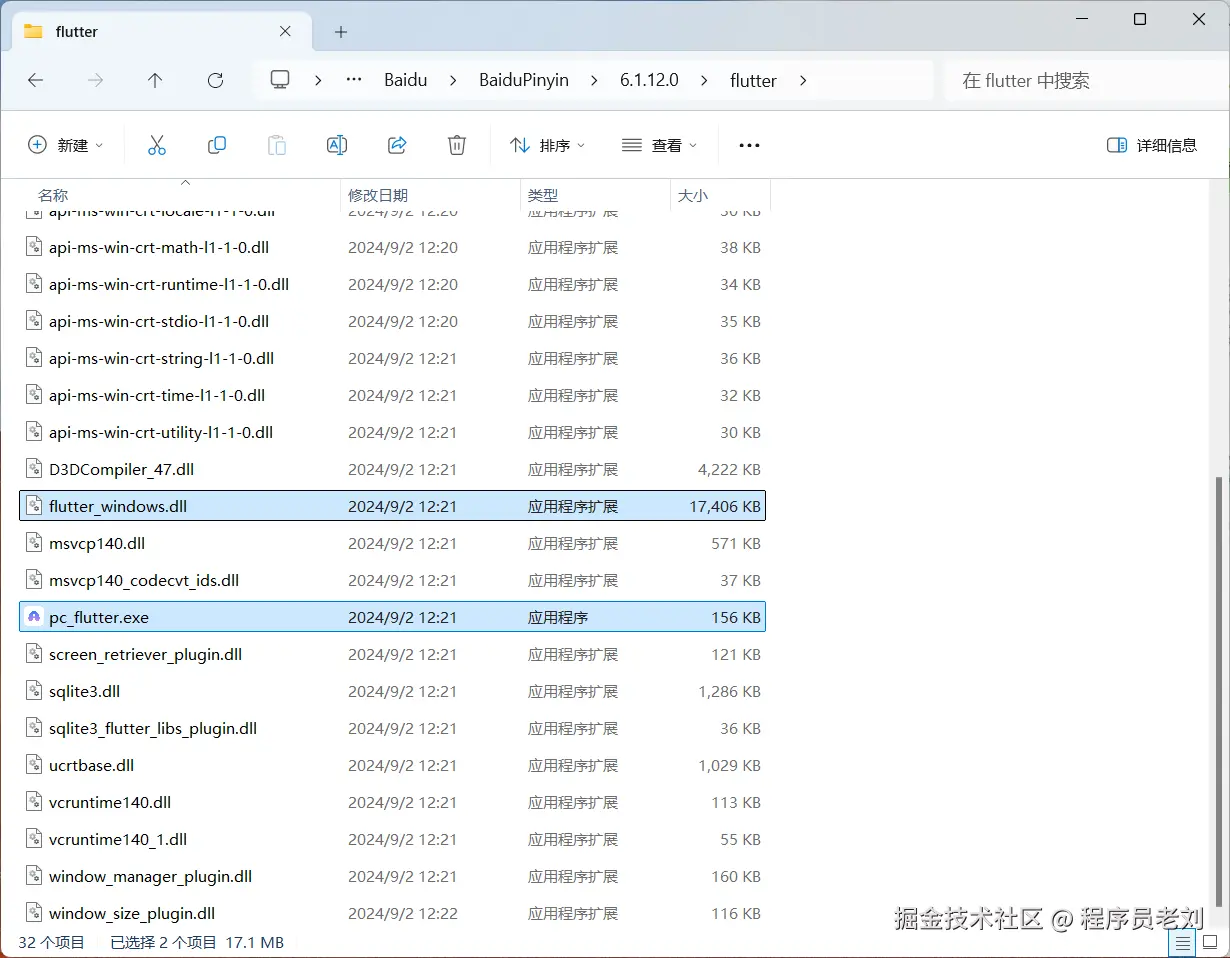Select vcruntime140_1.dll file name

(x=118, y=839)
